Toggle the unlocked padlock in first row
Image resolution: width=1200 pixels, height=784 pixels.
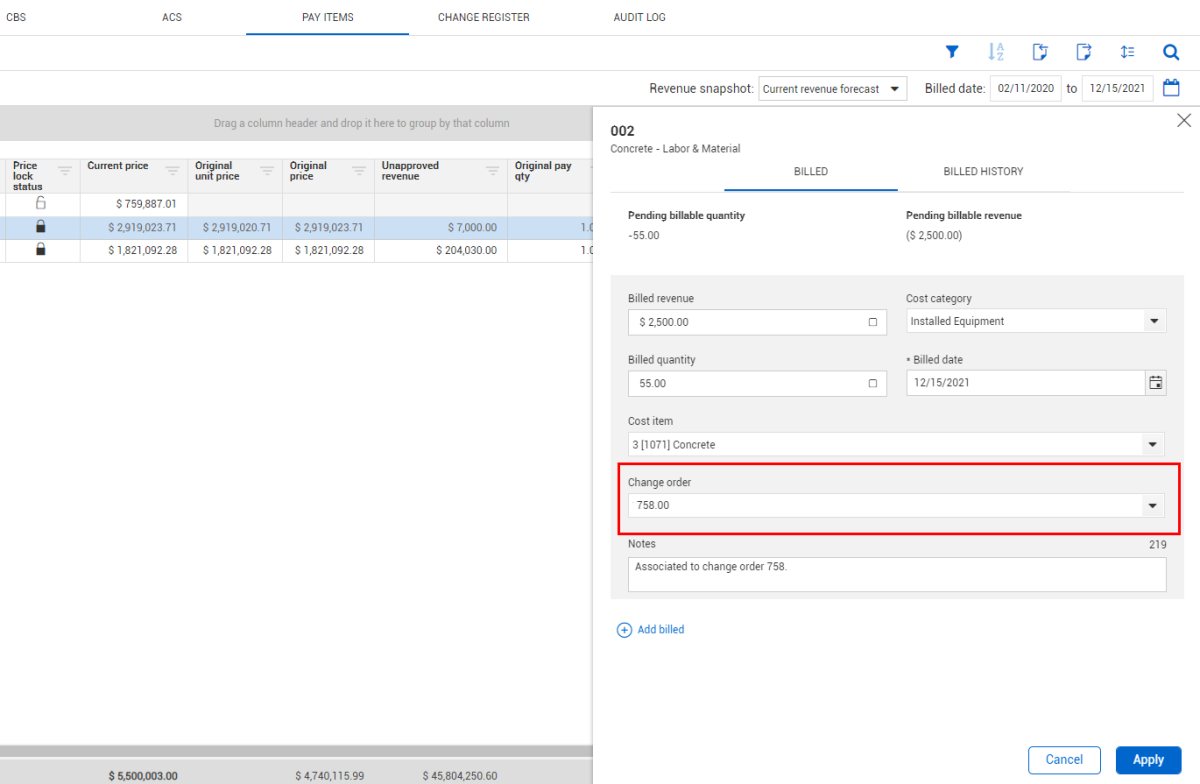coord(41,203)
